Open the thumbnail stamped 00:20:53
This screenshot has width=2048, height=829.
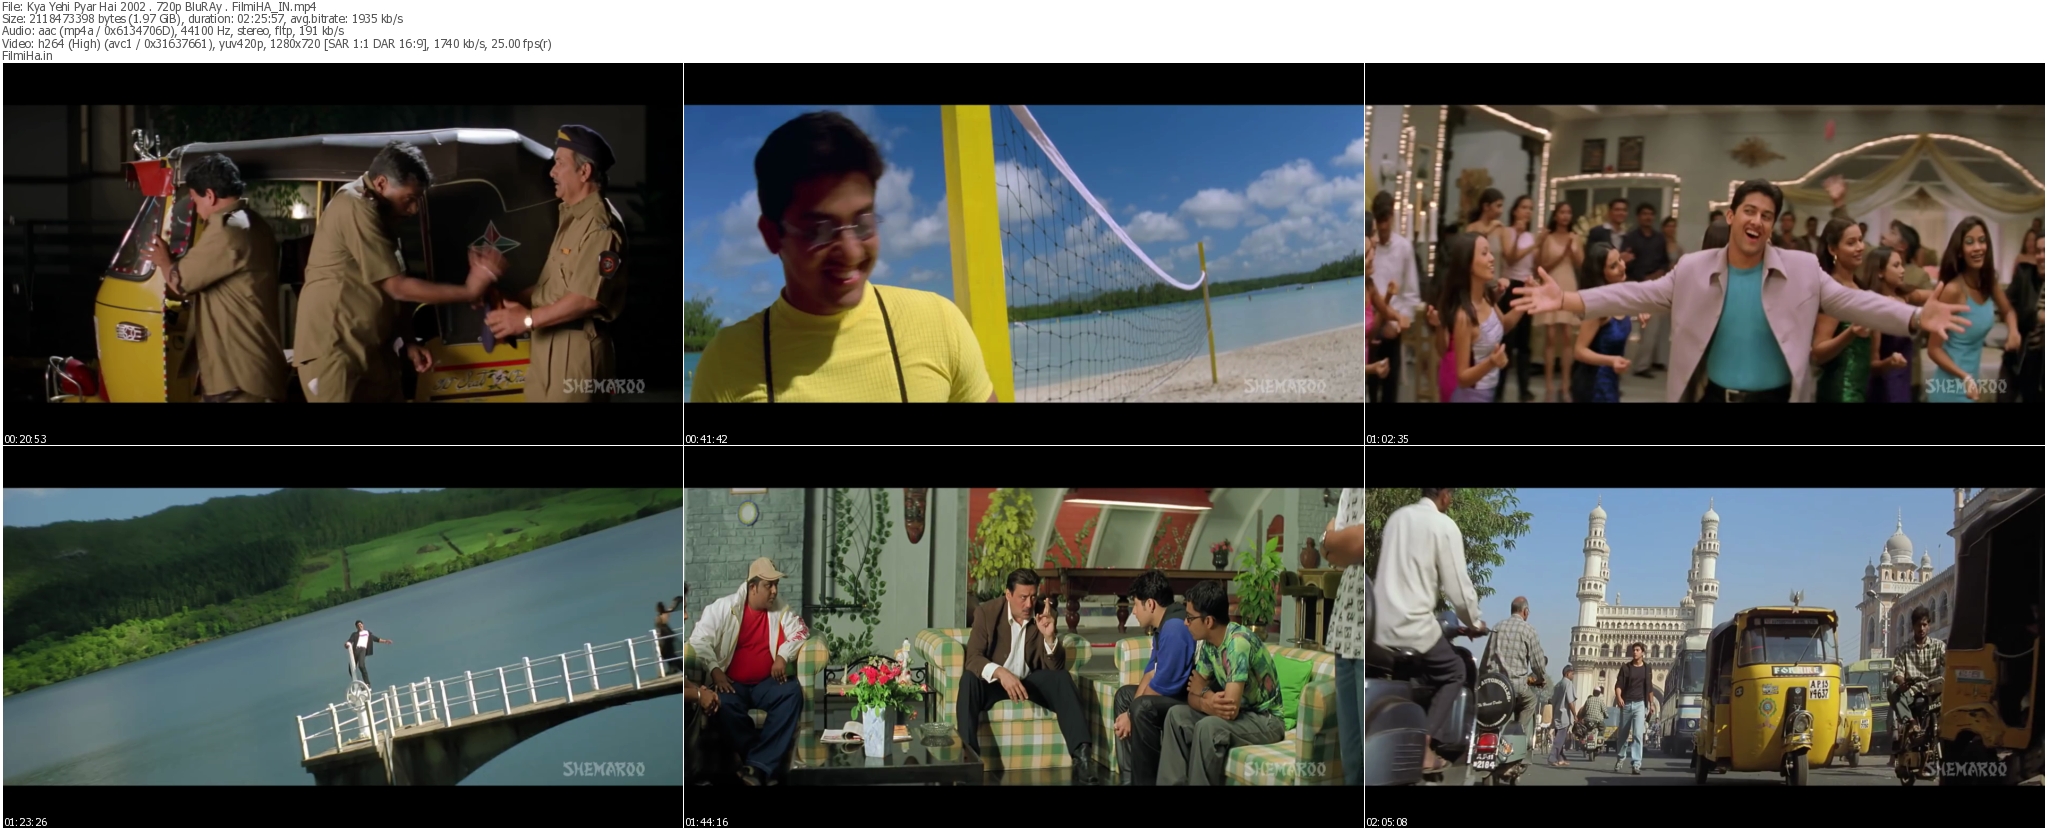click(342, 254)
